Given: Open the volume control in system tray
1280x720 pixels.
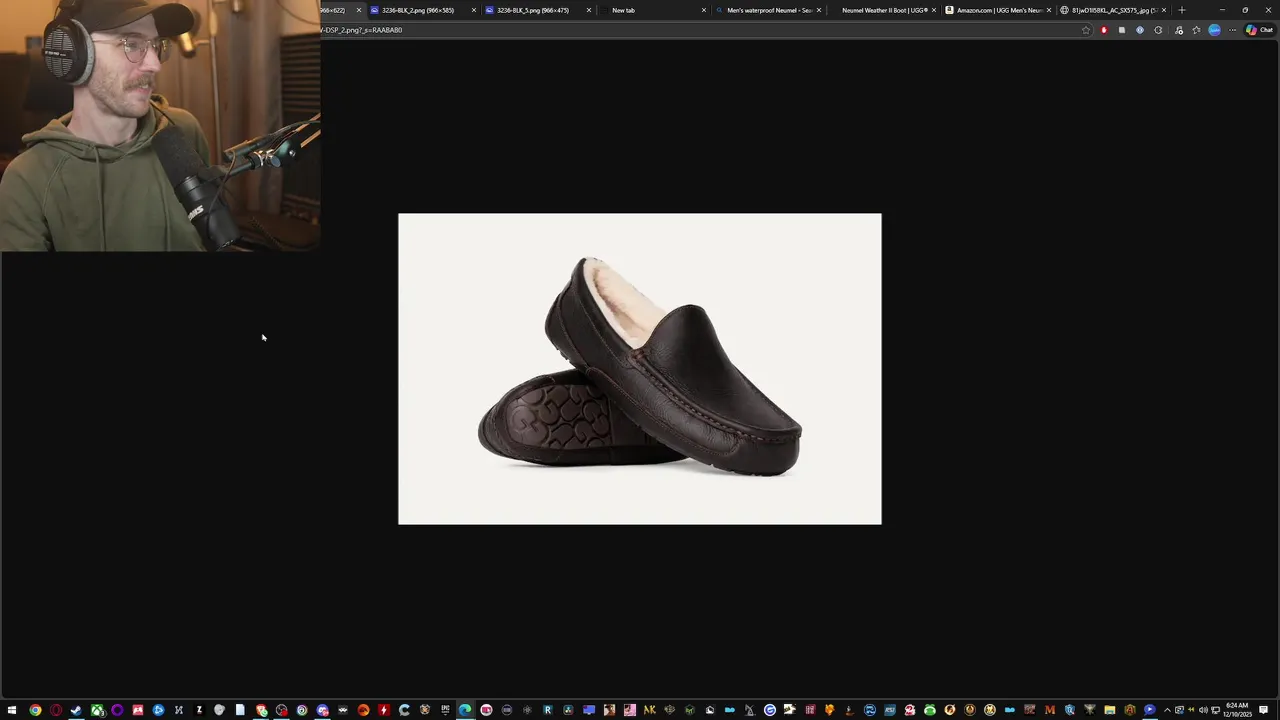Looking at the screenshot, I should [x=1203, y=710].
